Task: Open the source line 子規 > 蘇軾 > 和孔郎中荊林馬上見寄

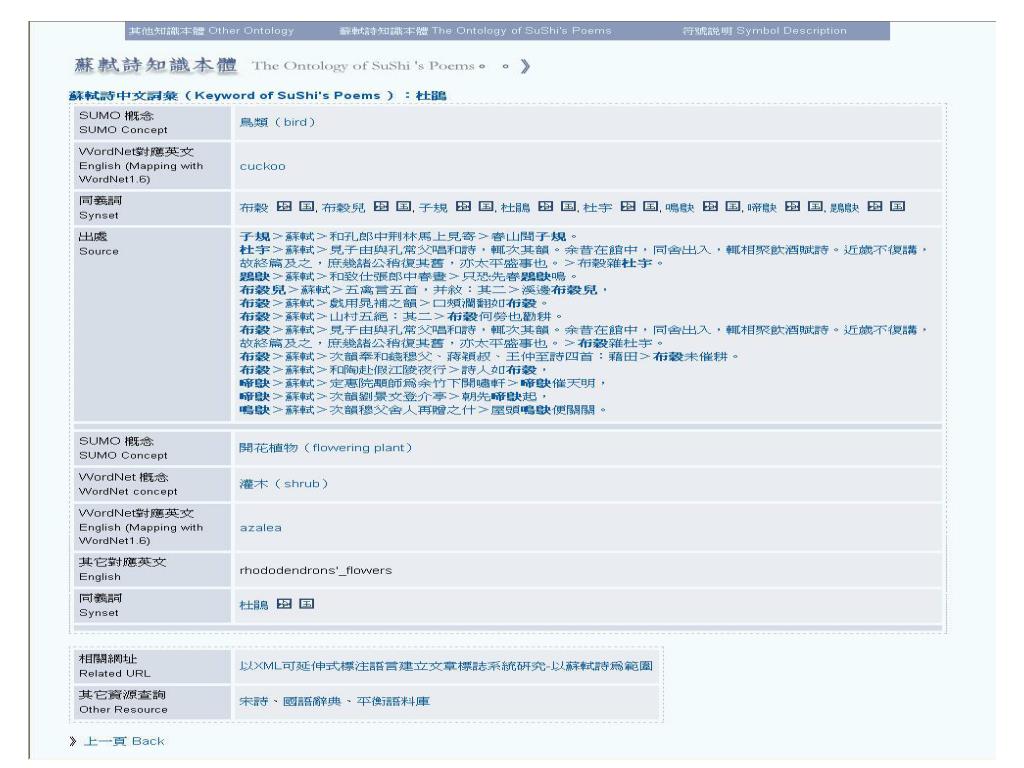Action: [x=409, y=236]
